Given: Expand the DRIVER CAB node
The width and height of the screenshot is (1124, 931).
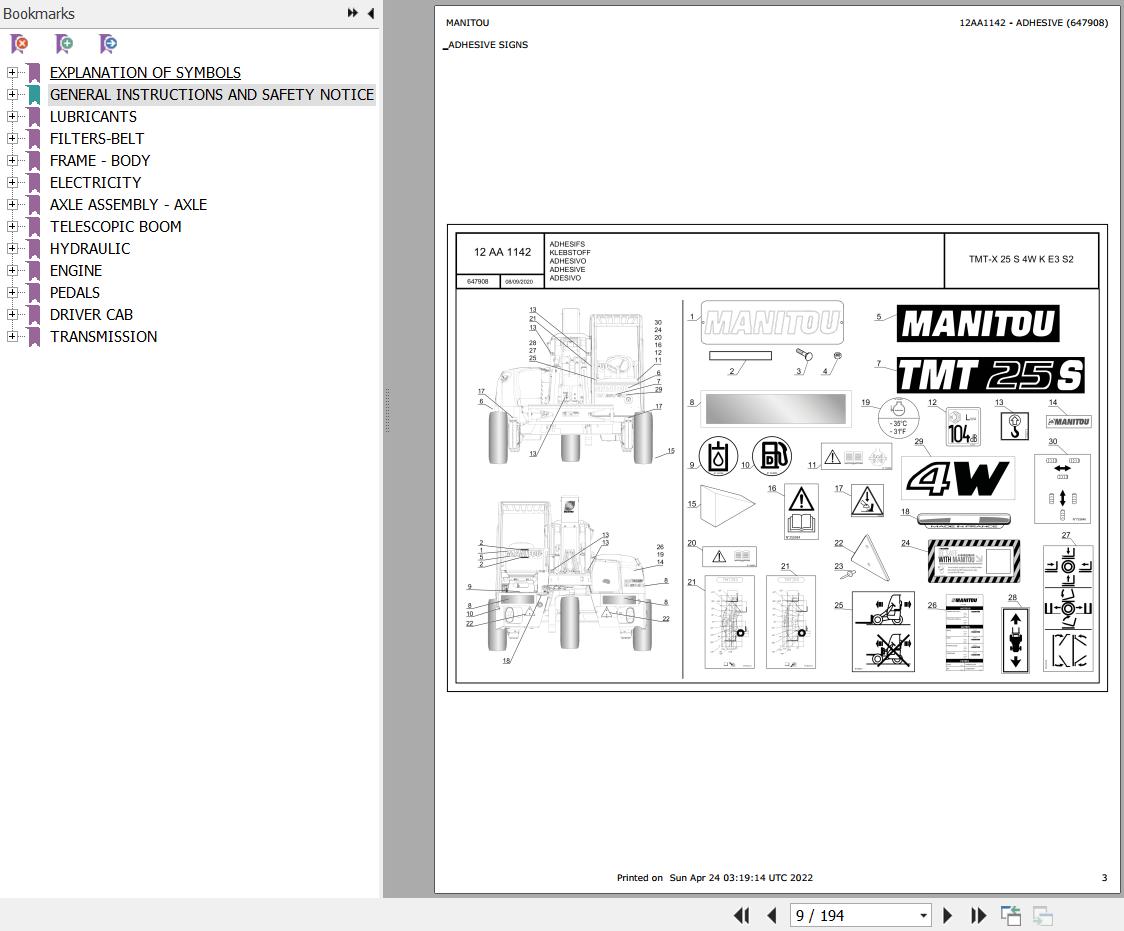Looking at the screenshot, I should [11, 315].
